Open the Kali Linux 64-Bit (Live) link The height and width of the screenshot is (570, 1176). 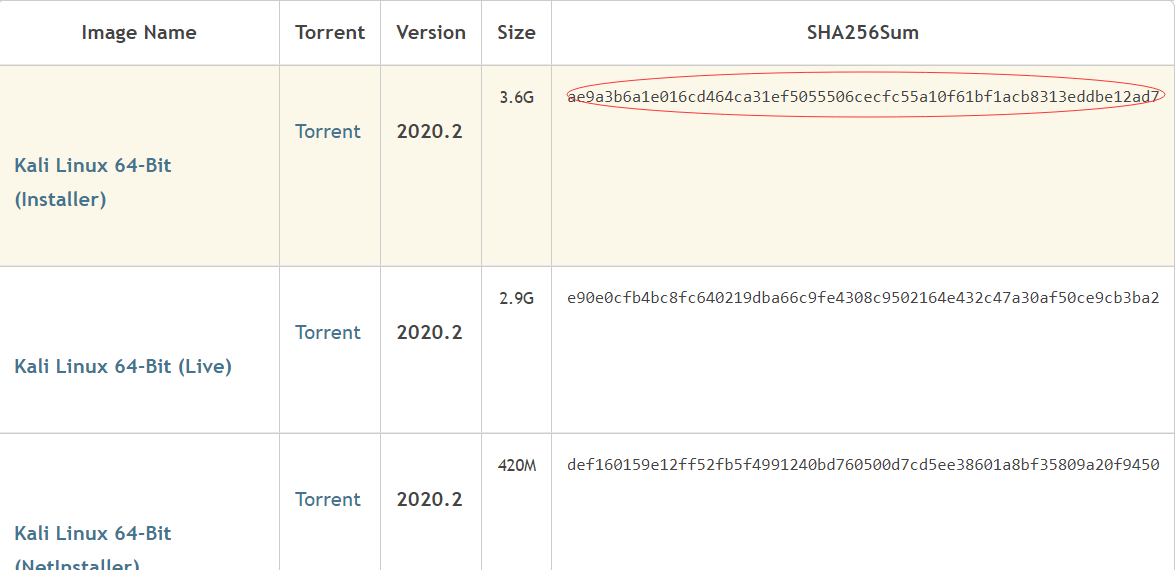[123, 366]
